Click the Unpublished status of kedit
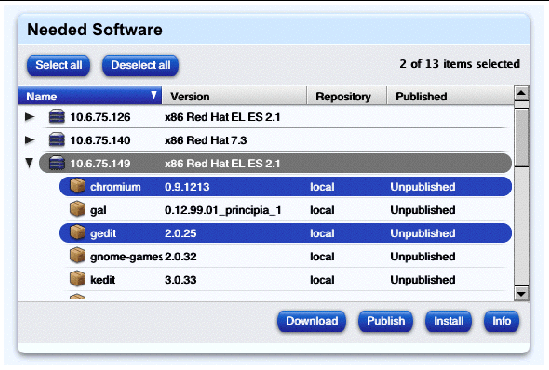 (423, 280)
